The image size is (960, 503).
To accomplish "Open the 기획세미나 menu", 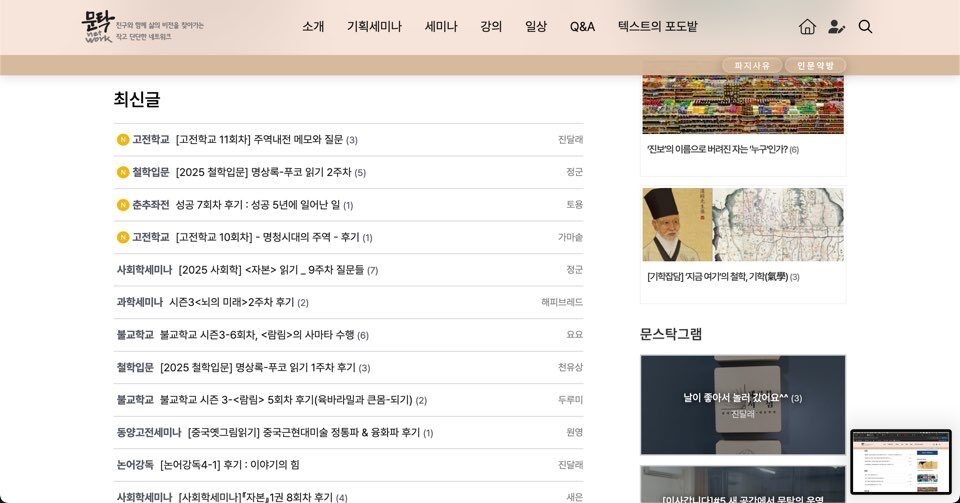I will tap(374, 27).
